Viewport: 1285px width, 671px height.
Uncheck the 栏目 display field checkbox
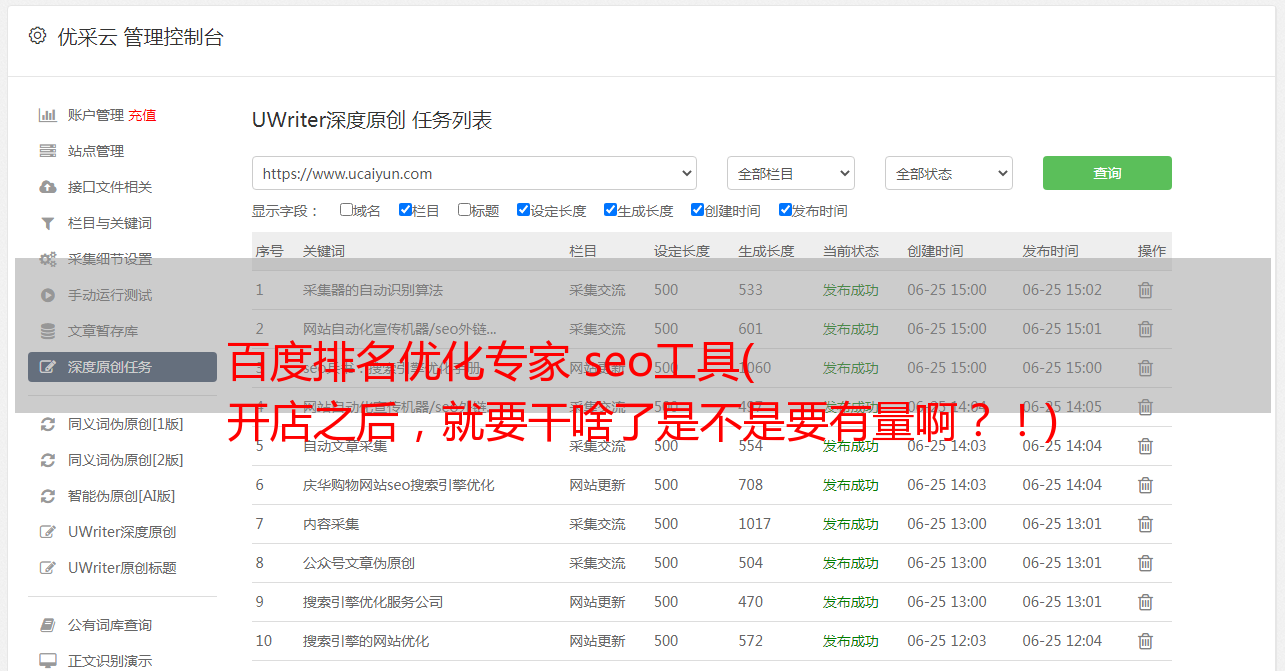tap(405, 210)
